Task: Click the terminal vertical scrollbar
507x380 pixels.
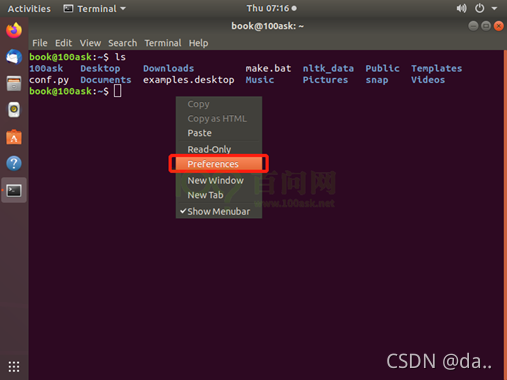Action: tap(505, 215)
